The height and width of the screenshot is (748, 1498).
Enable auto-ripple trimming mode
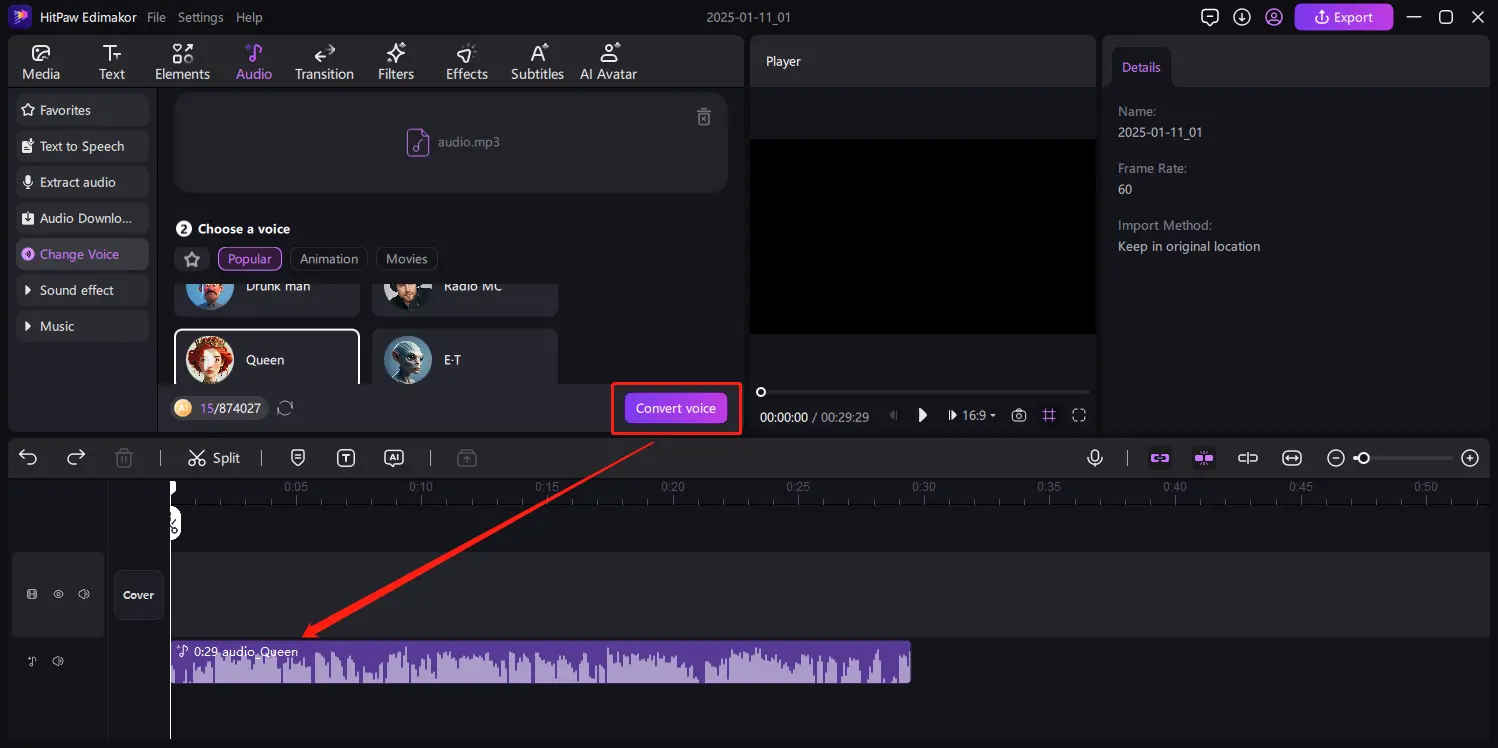[x=1204, y=457]
